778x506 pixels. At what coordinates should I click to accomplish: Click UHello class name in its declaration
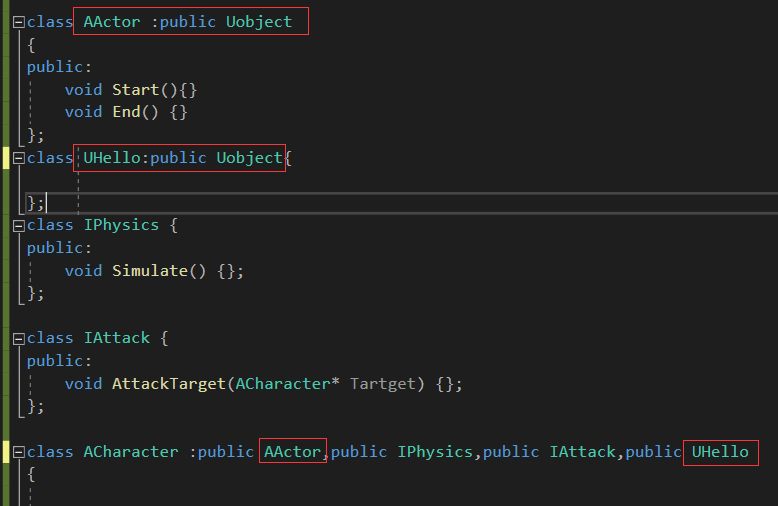tap(112, 158)
